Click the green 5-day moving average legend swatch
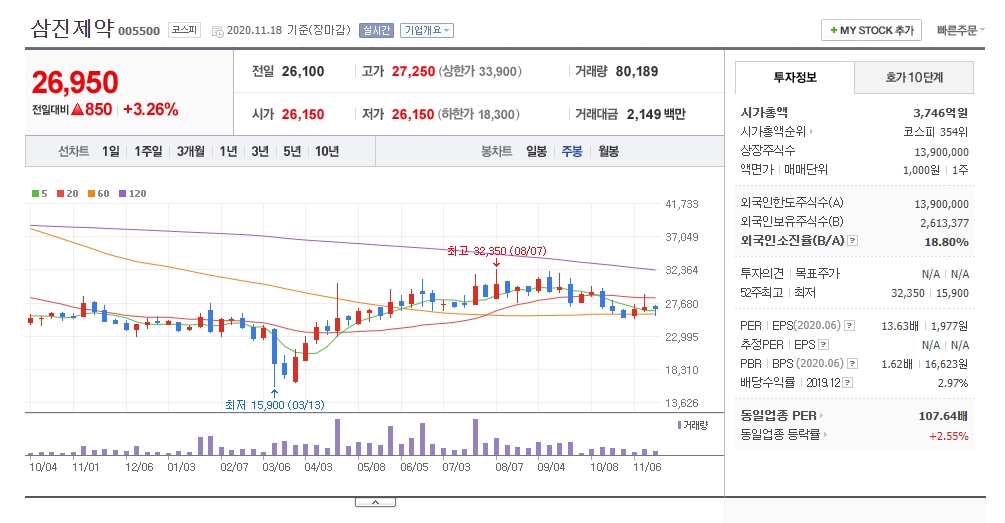 click(x=35, y=194)
